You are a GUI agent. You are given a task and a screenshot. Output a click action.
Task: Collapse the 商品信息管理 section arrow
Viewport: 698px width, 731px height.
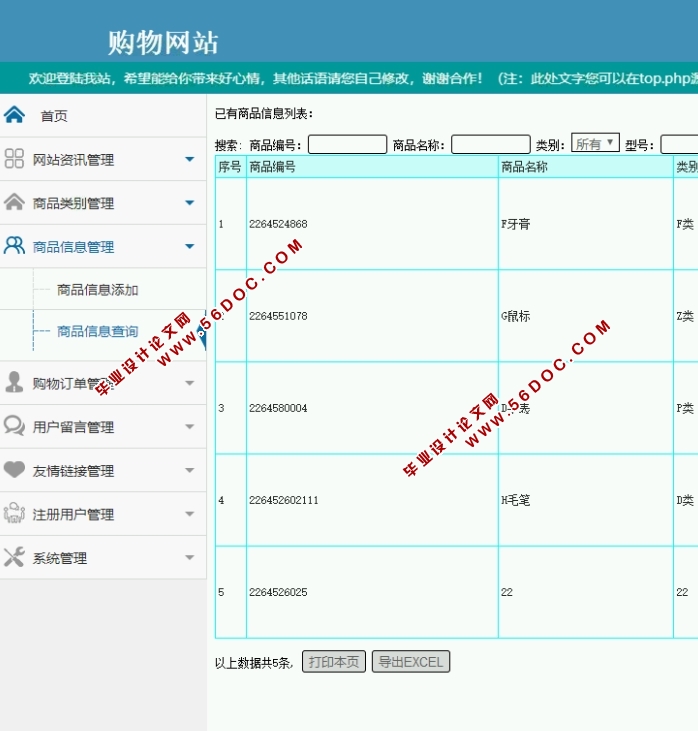click(x=189, y=246)
